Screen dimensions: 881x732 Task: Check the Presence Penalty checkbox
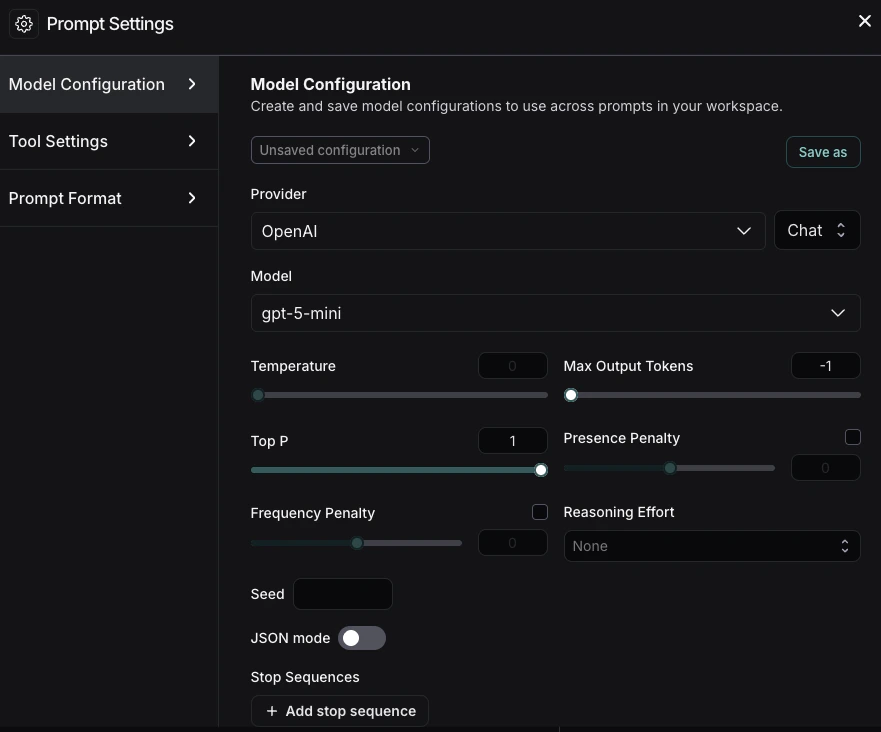pos(853,437)
